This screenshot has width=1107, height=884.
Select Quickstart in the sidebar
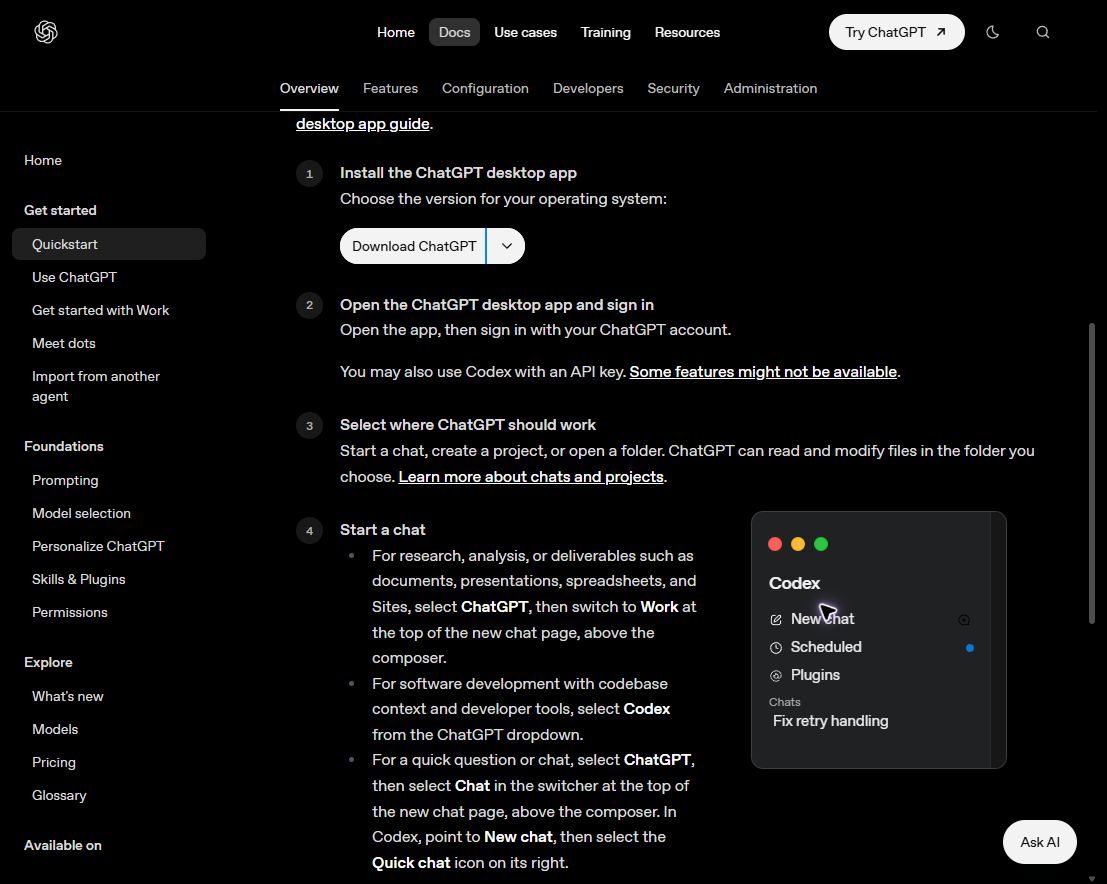point(109,244)
